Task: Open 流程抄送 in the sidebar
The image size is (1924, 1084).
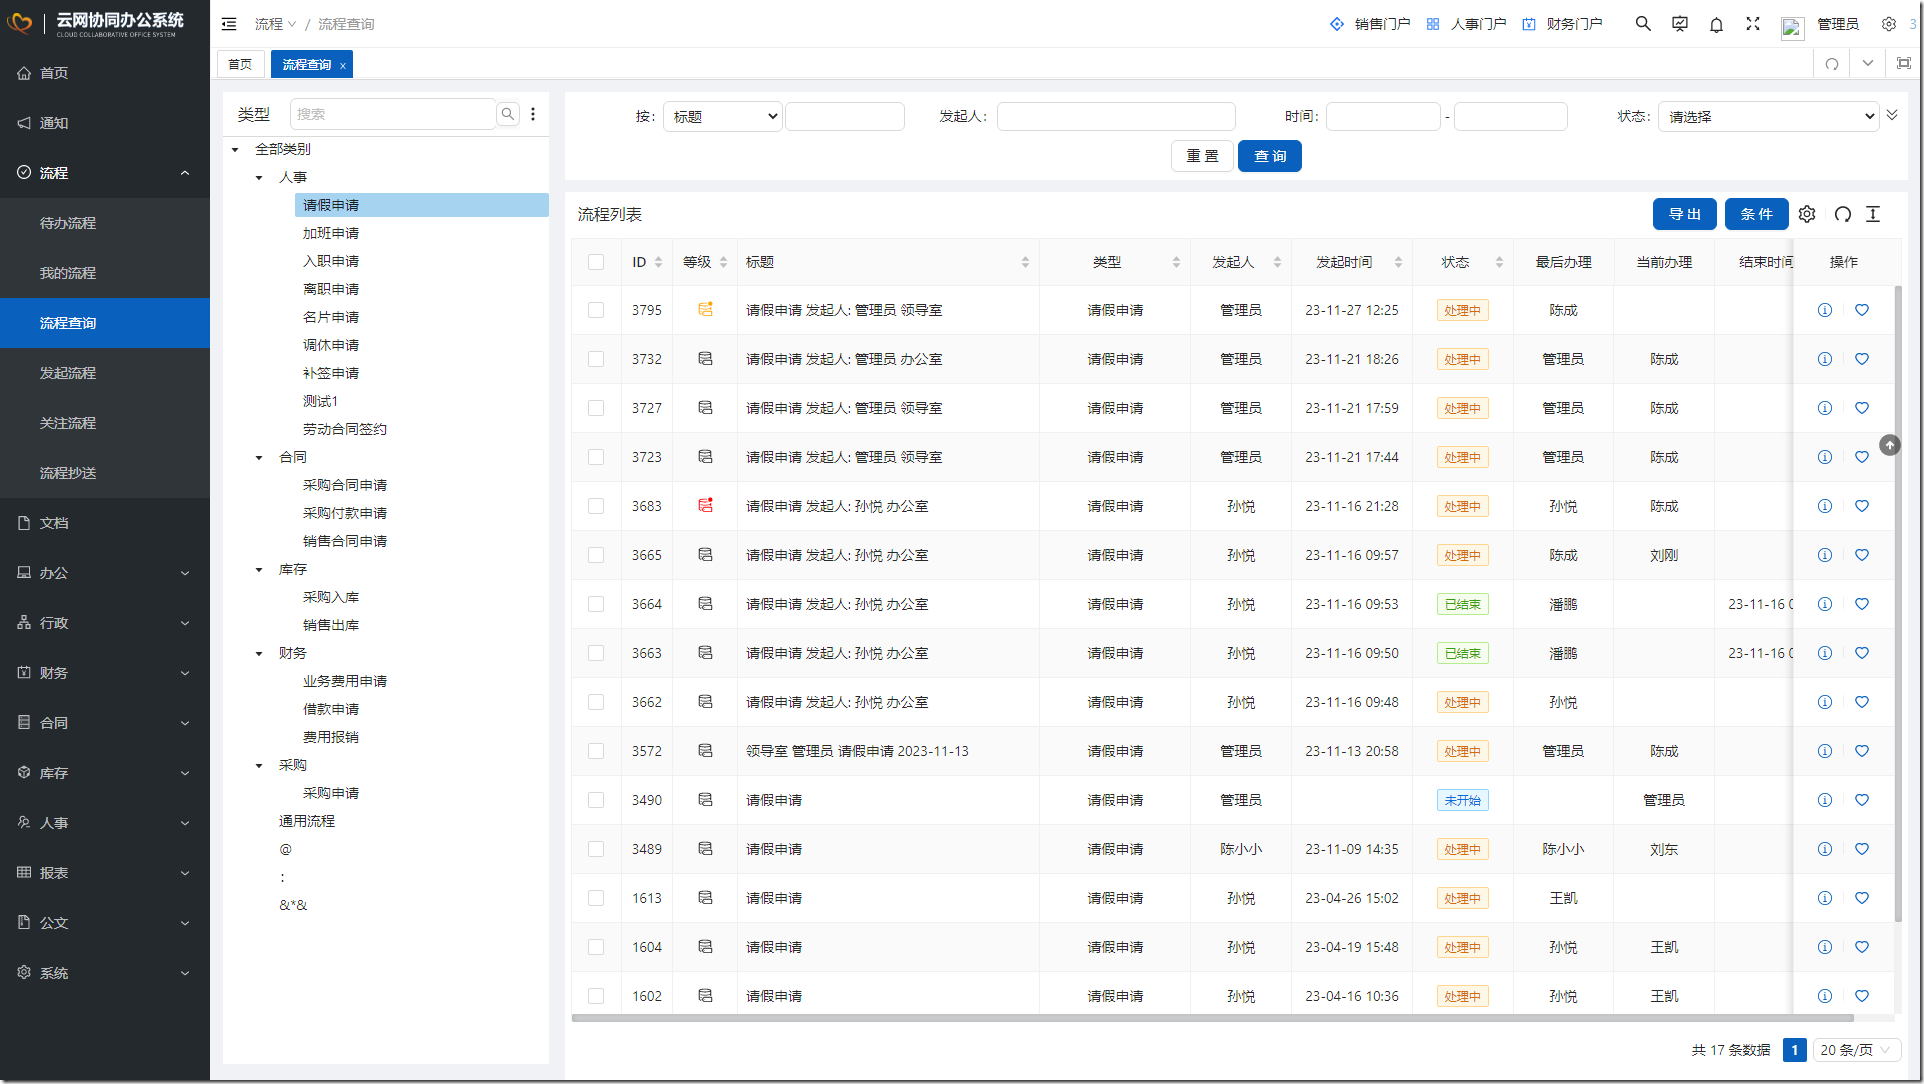Action: (x=105, y=473)
